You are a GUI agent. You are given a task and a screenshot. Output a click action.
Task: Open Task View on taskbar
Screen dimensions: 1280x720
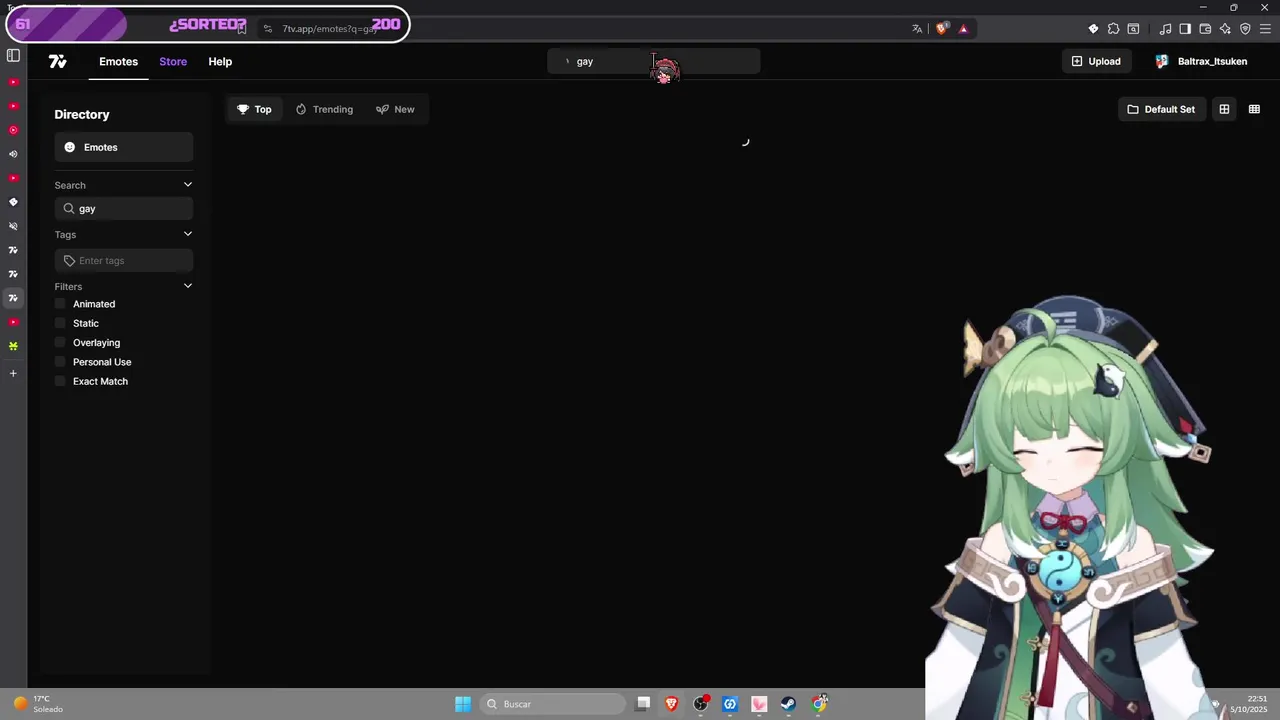point(643,704)
